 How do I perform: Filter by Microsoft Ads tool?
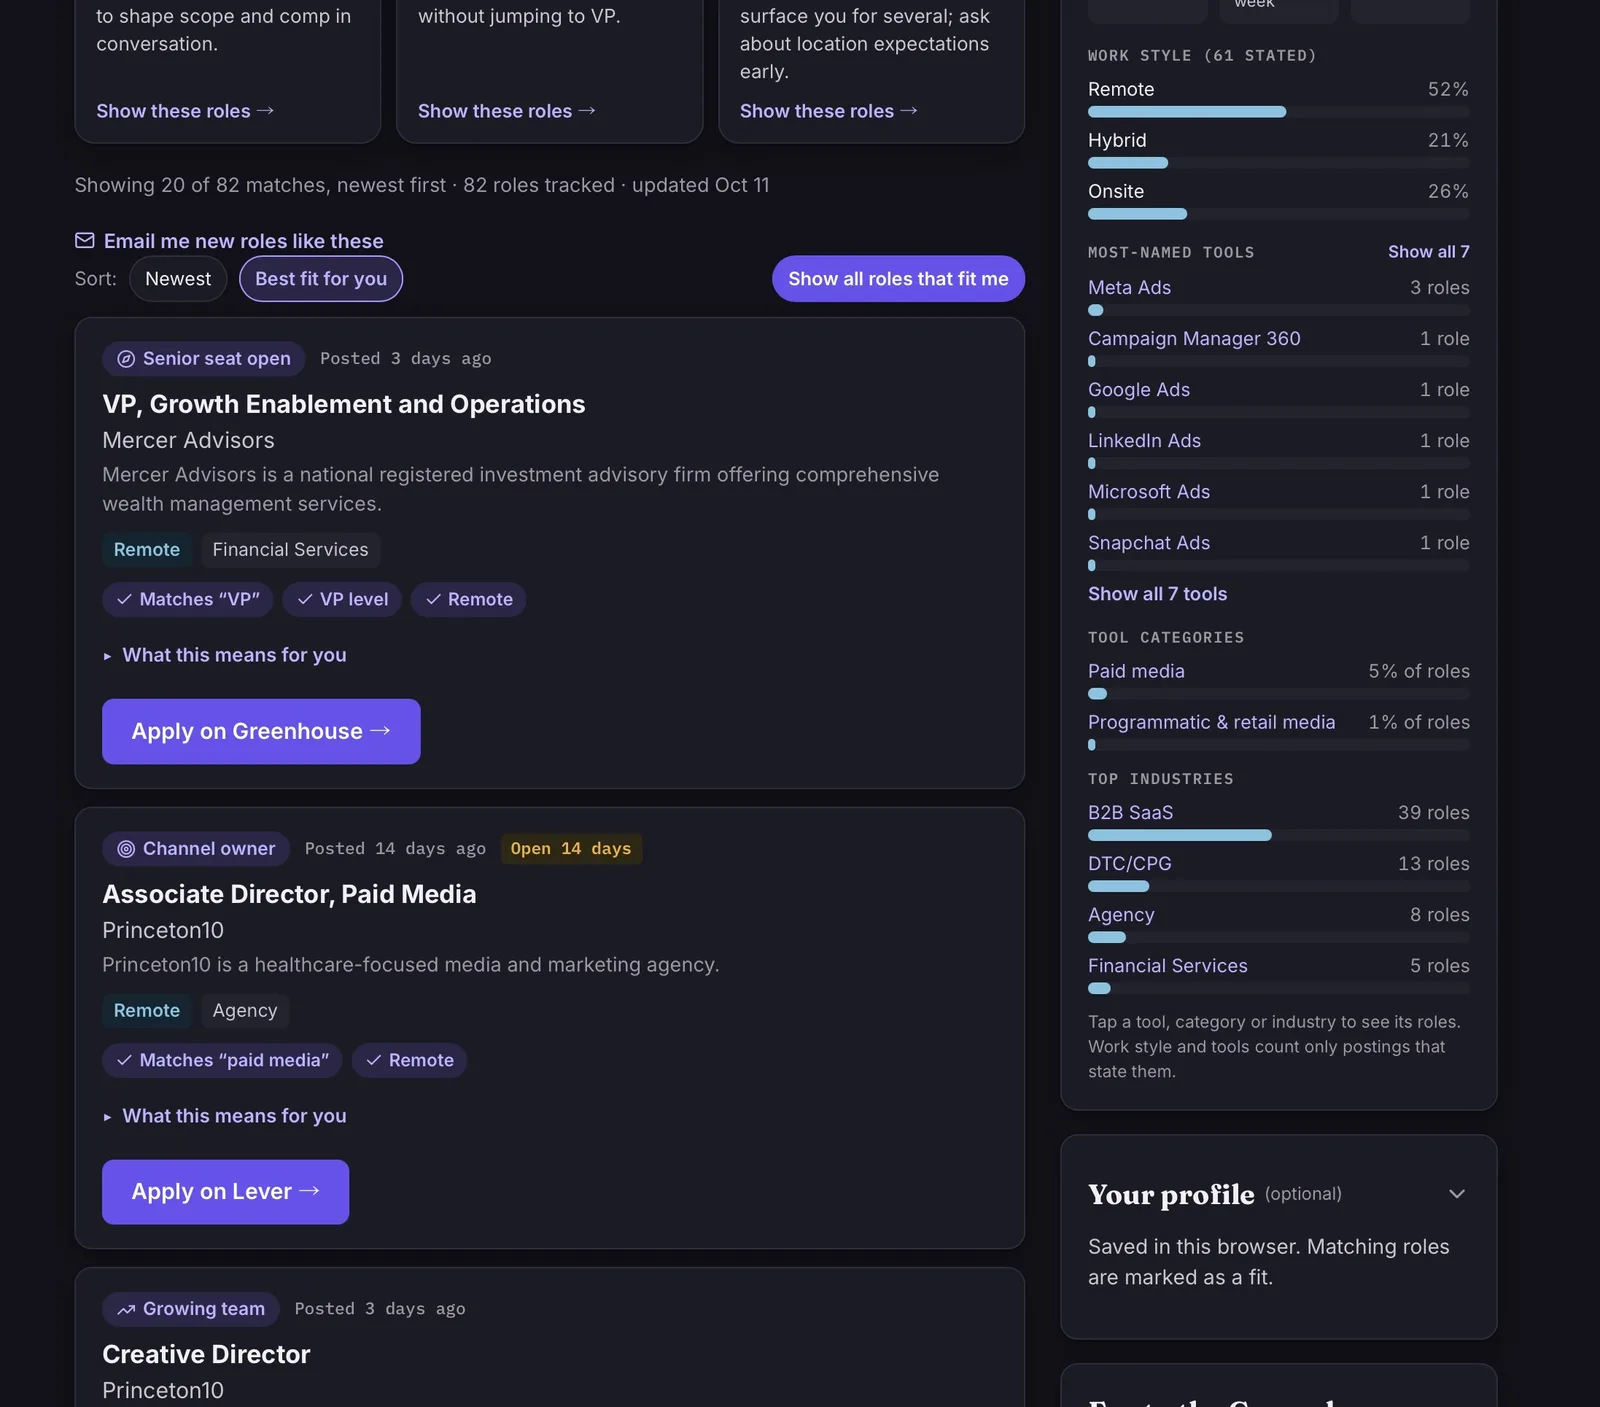[1149, 492]
